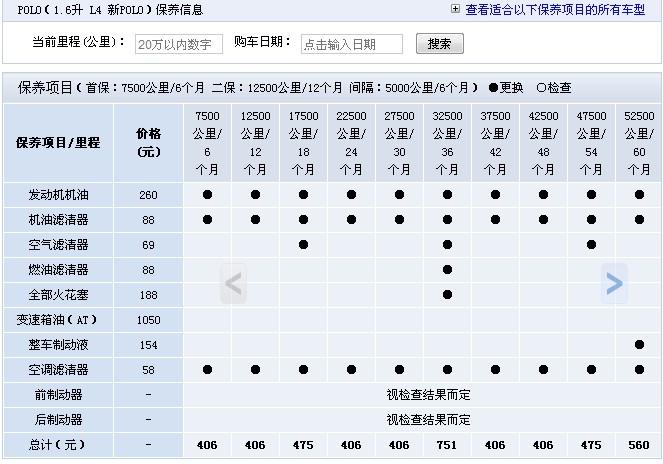
Task: Expand the plus icon beside 查看适合以下保养项目的所有车型
Action: click(455, 9)
